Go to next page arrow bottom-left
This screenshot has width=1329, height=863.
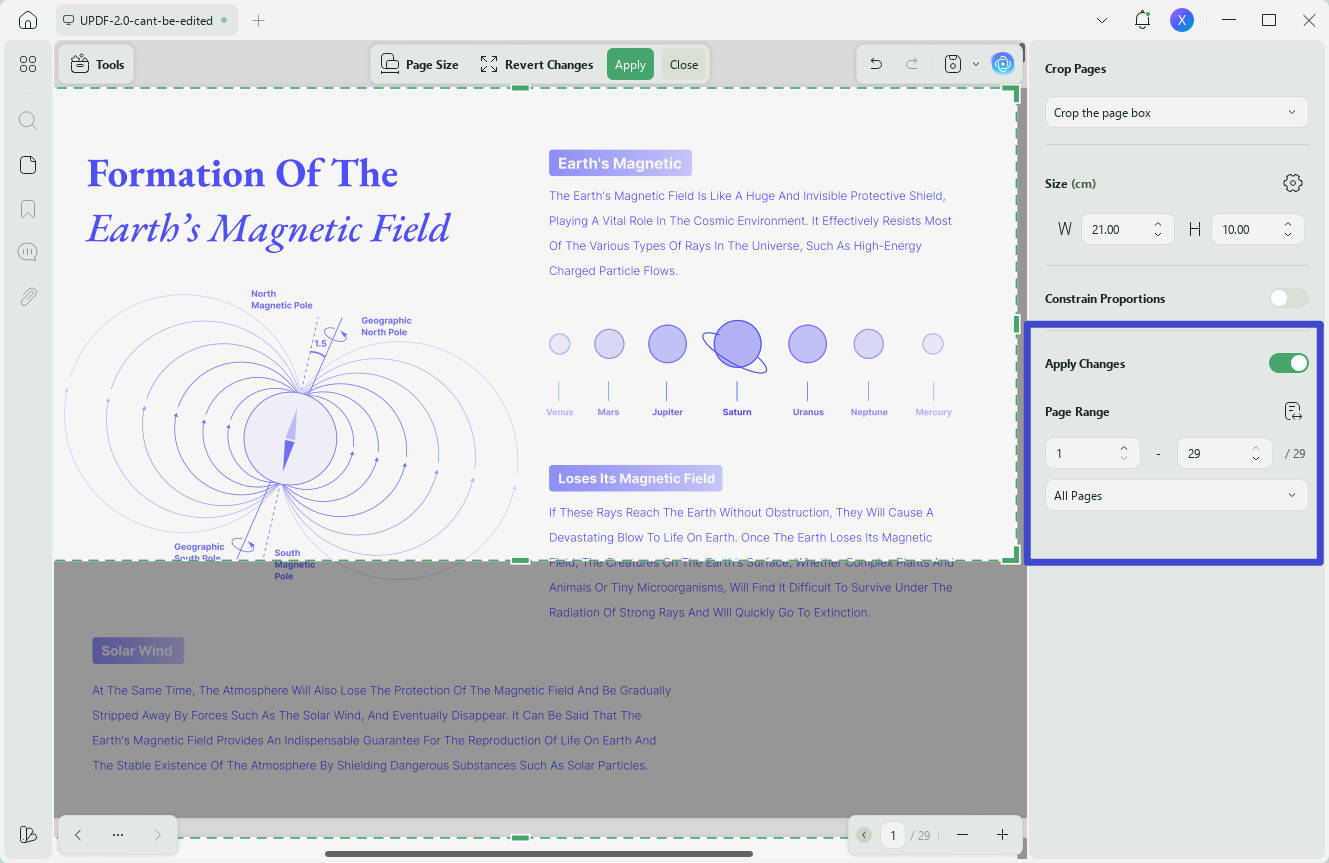[158, 834]
